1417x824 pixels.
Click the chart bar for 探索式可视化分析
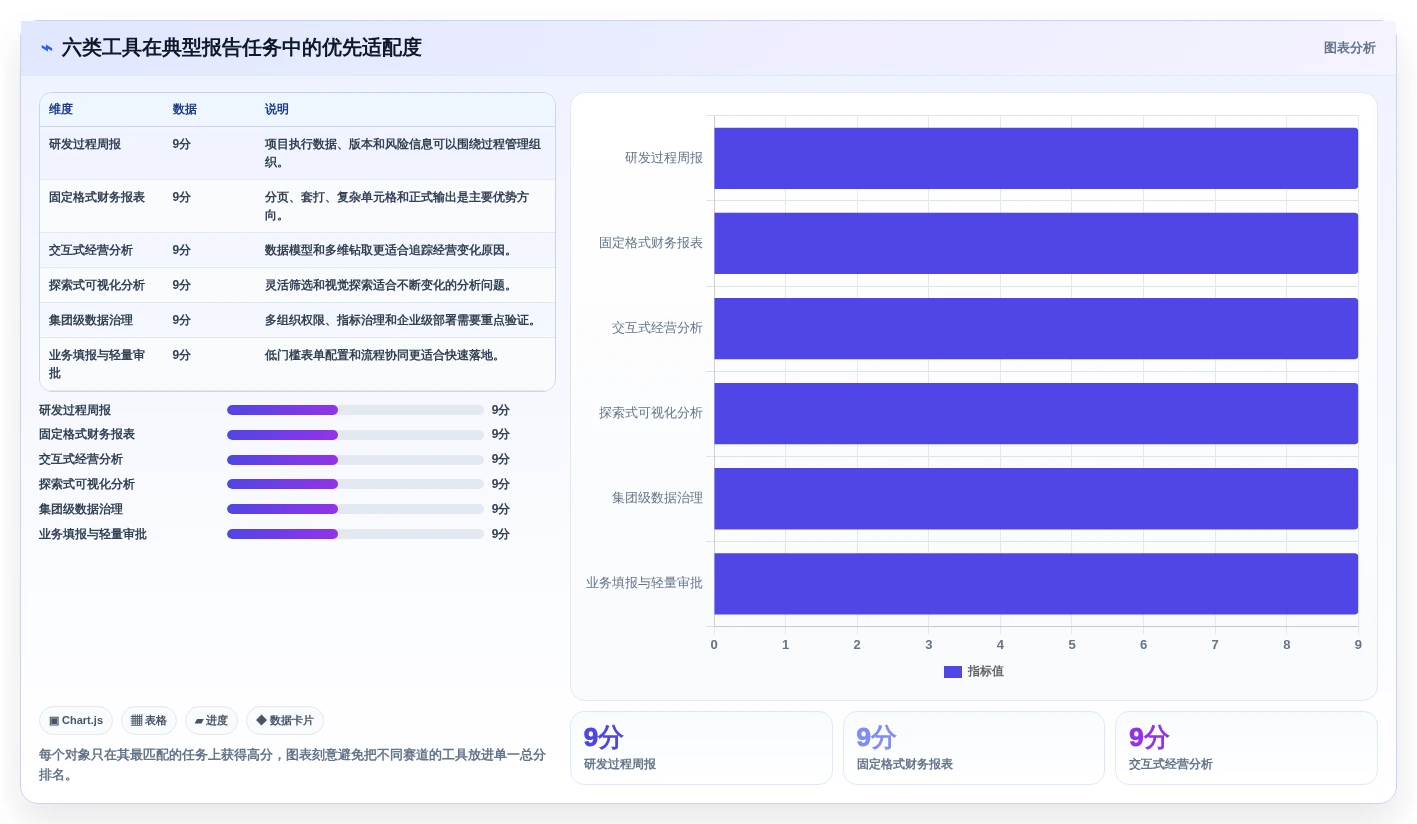[x=1036, y=413]
